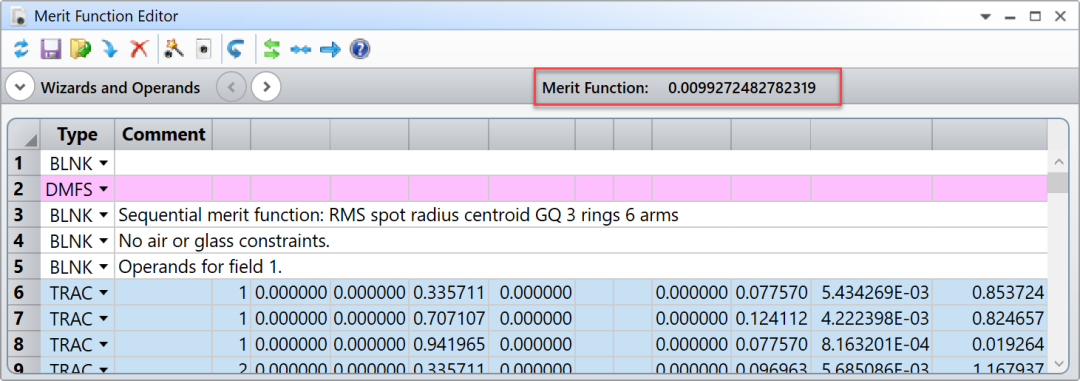1080x381 pixels.
Task: Open the Optimization Wizard magic wand icon
Action: (174, 49)
